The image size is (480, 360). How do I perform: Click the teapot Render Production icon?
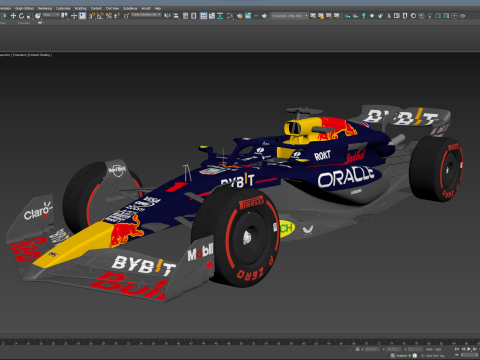point(265,16)
